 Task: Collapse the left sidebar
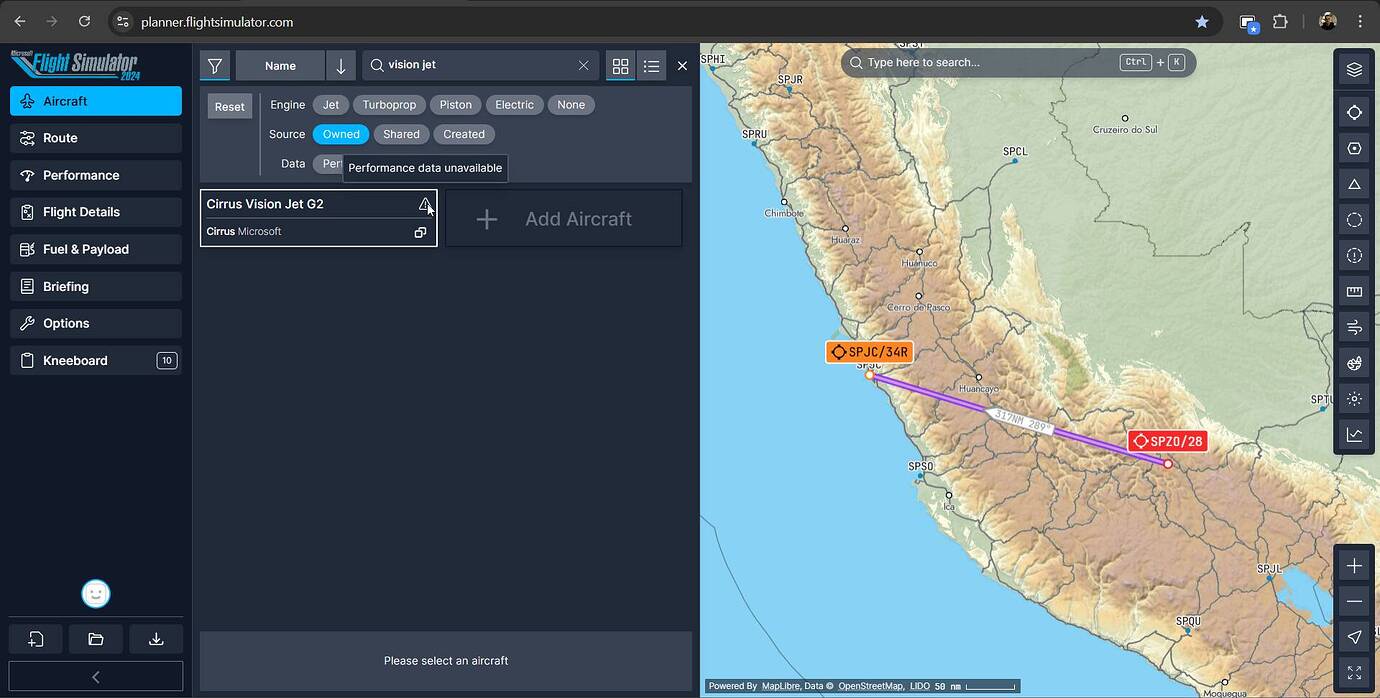click(96, 677)
